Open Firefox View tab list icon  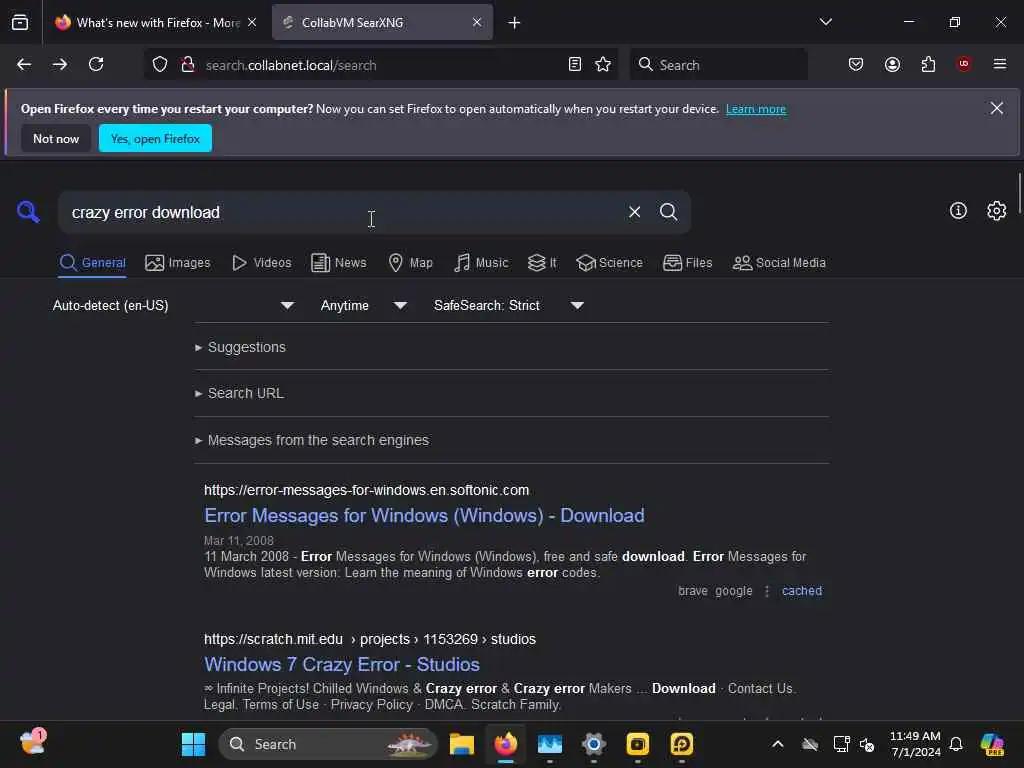pyautogui.click(x=20, y=22)
